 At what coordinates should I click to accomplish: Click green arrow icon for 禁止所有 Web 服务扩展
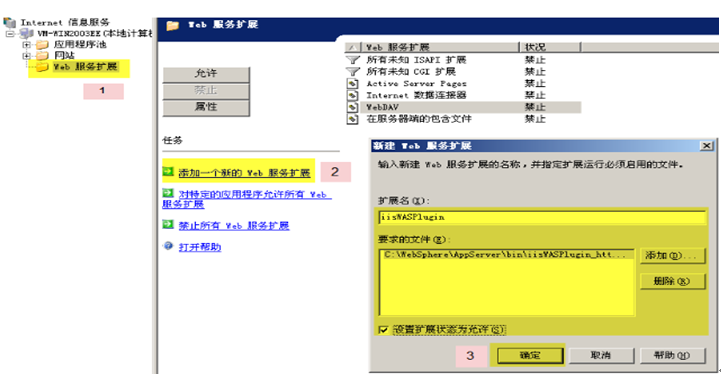pos(168,224)
